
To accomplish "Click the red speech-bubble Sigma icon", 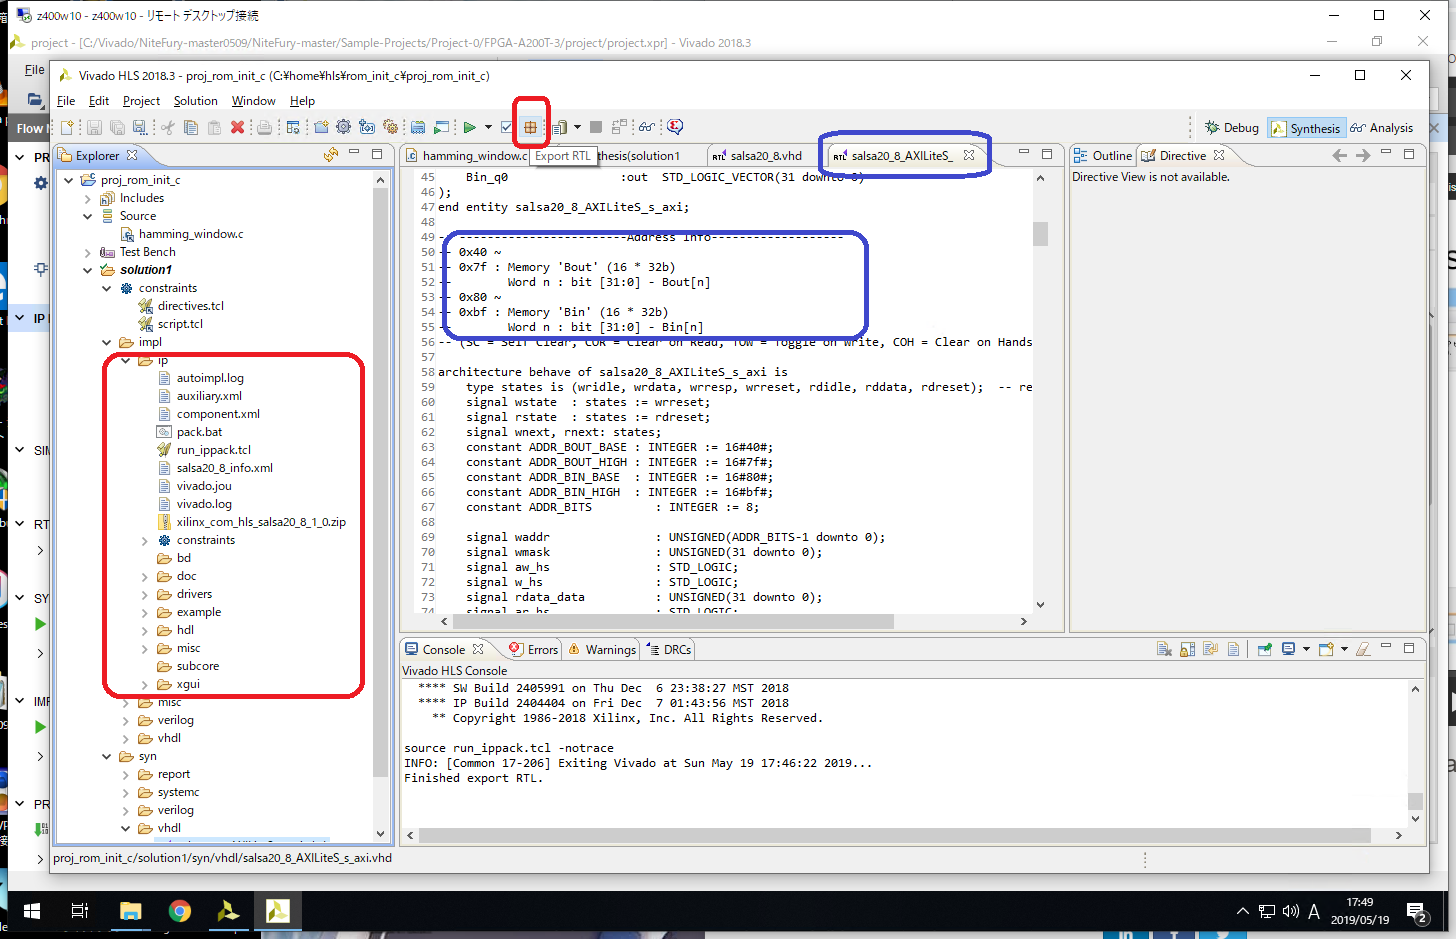I will (x=675, y=127).
